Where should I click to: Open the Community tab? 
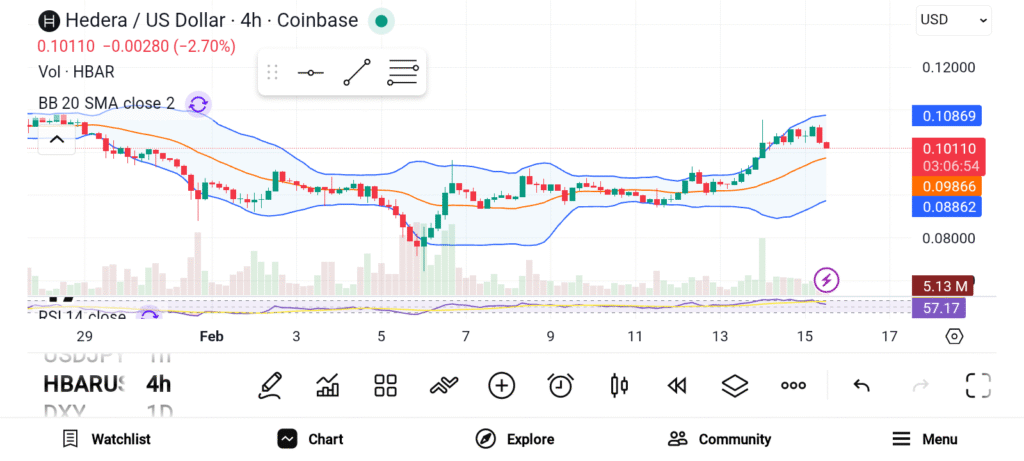coord(719,439)
